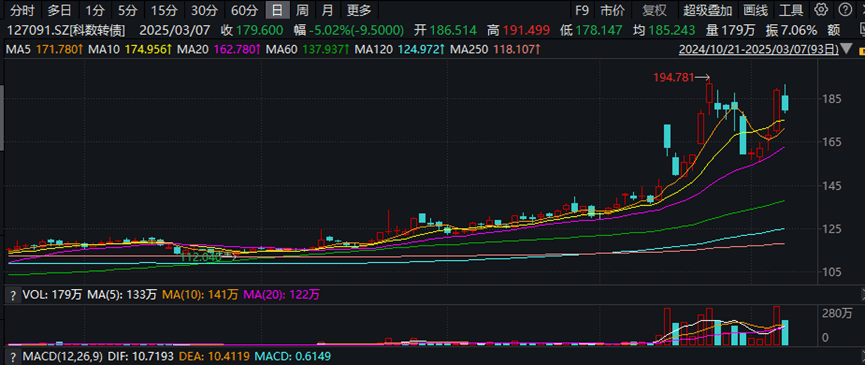Viewport: 865px width, 365px height.
Task: Switch to the 月 monthly tab
Action: [328, 10]
